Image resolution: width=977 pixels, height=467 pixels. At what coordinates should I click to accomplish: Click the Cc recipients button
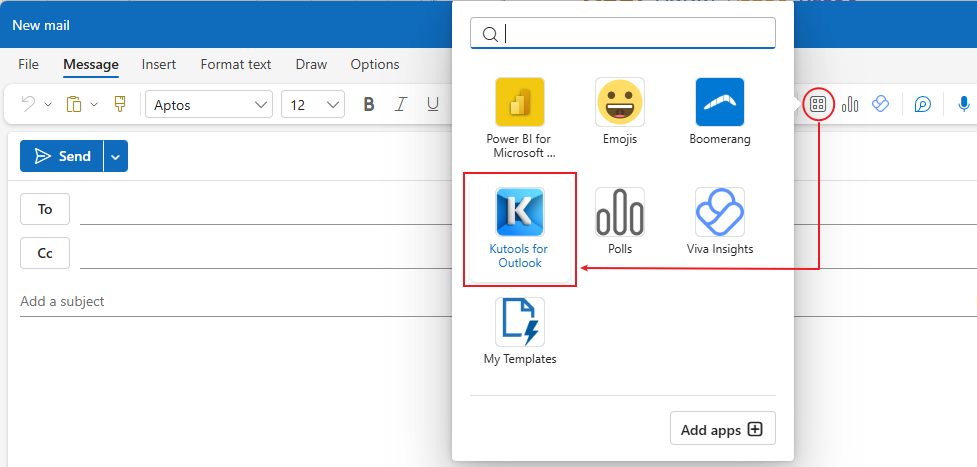tap(45, 253)
